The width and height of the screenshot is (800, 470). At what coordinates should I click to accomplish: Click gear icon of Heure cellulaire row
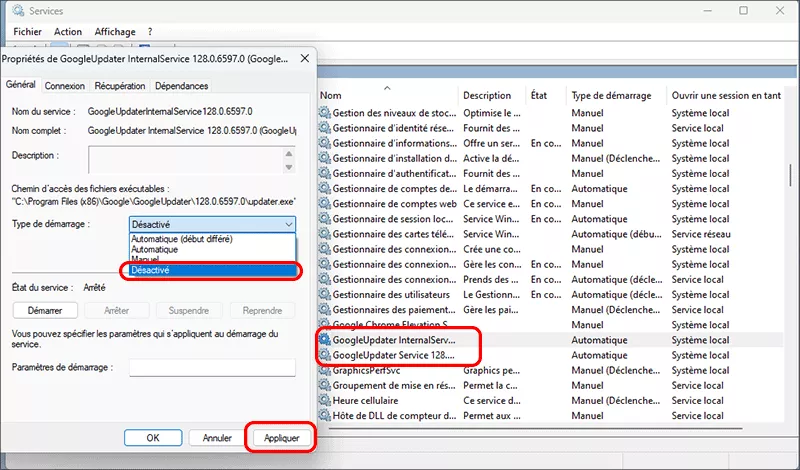click(324, 401)
